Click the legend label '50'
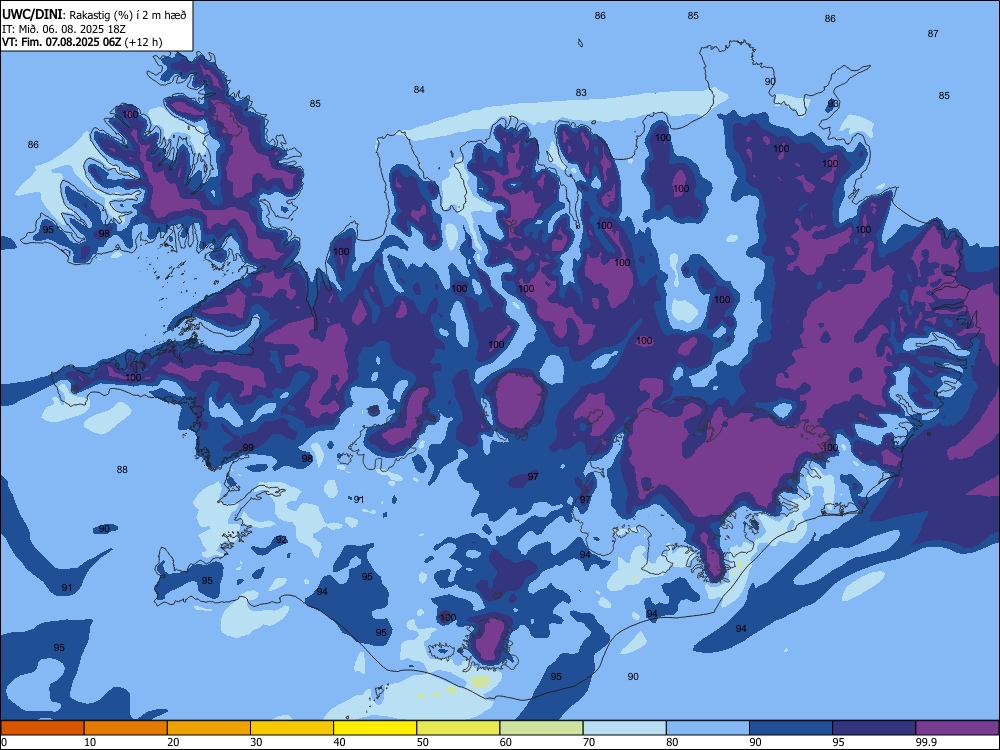This screenshot has height=750, width=1000. 423,742
